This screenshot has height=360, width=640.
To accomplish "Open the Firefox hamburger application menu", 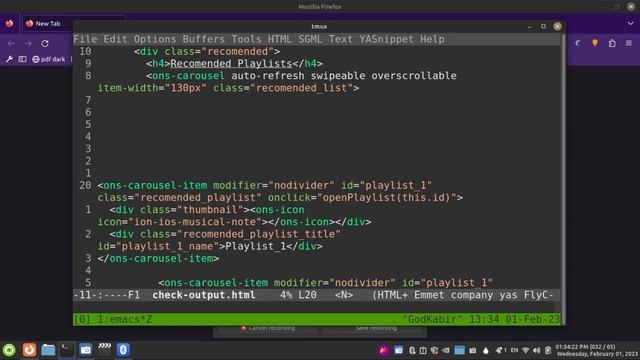I will [x=629, y=43].
